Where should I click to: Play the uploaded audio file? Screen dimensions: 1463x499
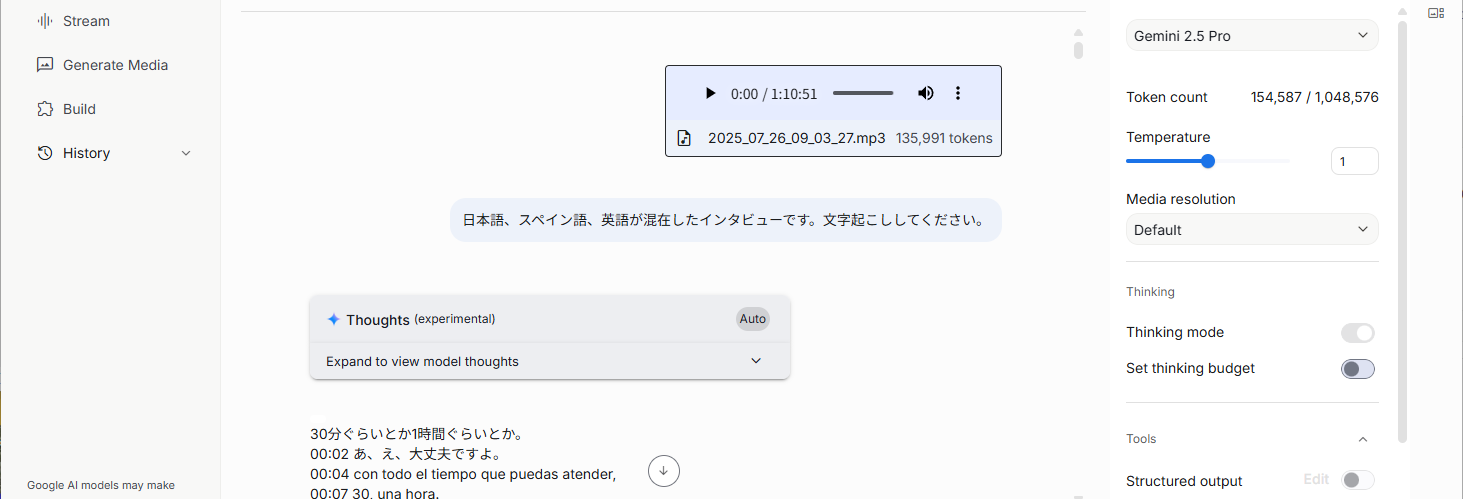(x=711, y=93)
